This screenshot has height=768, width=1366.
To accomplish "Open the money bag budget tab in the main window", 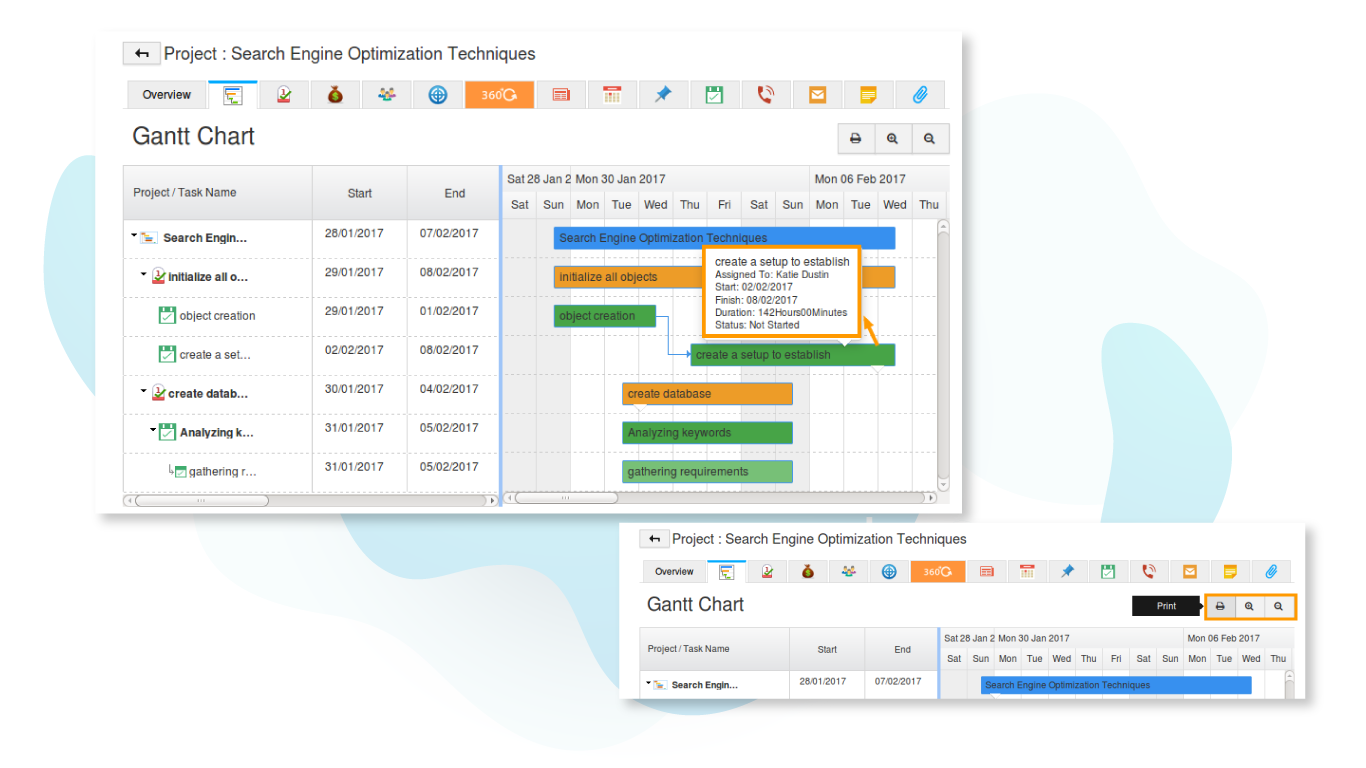I will (x=335, y=95).
